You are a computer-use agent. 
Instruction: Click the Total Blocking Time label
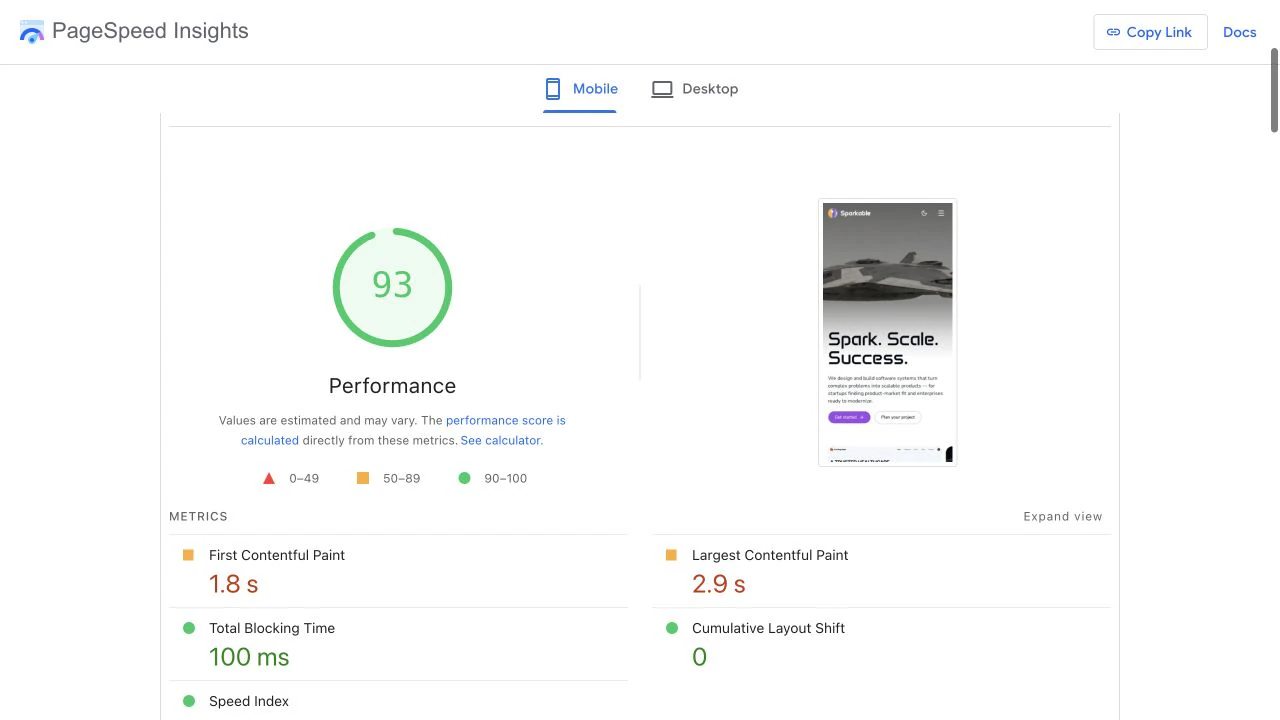click(272, 628)
